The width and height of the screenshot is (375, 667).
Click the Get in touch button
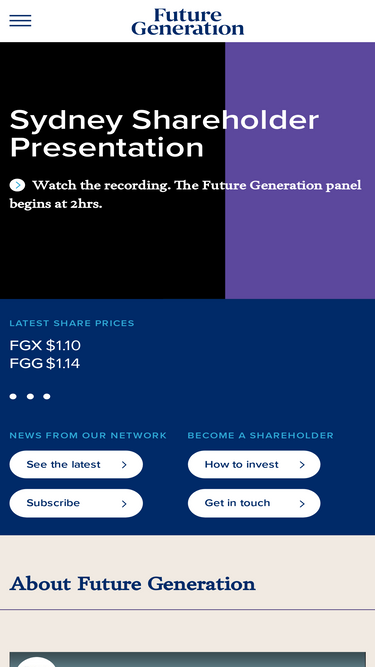[254, 503]
